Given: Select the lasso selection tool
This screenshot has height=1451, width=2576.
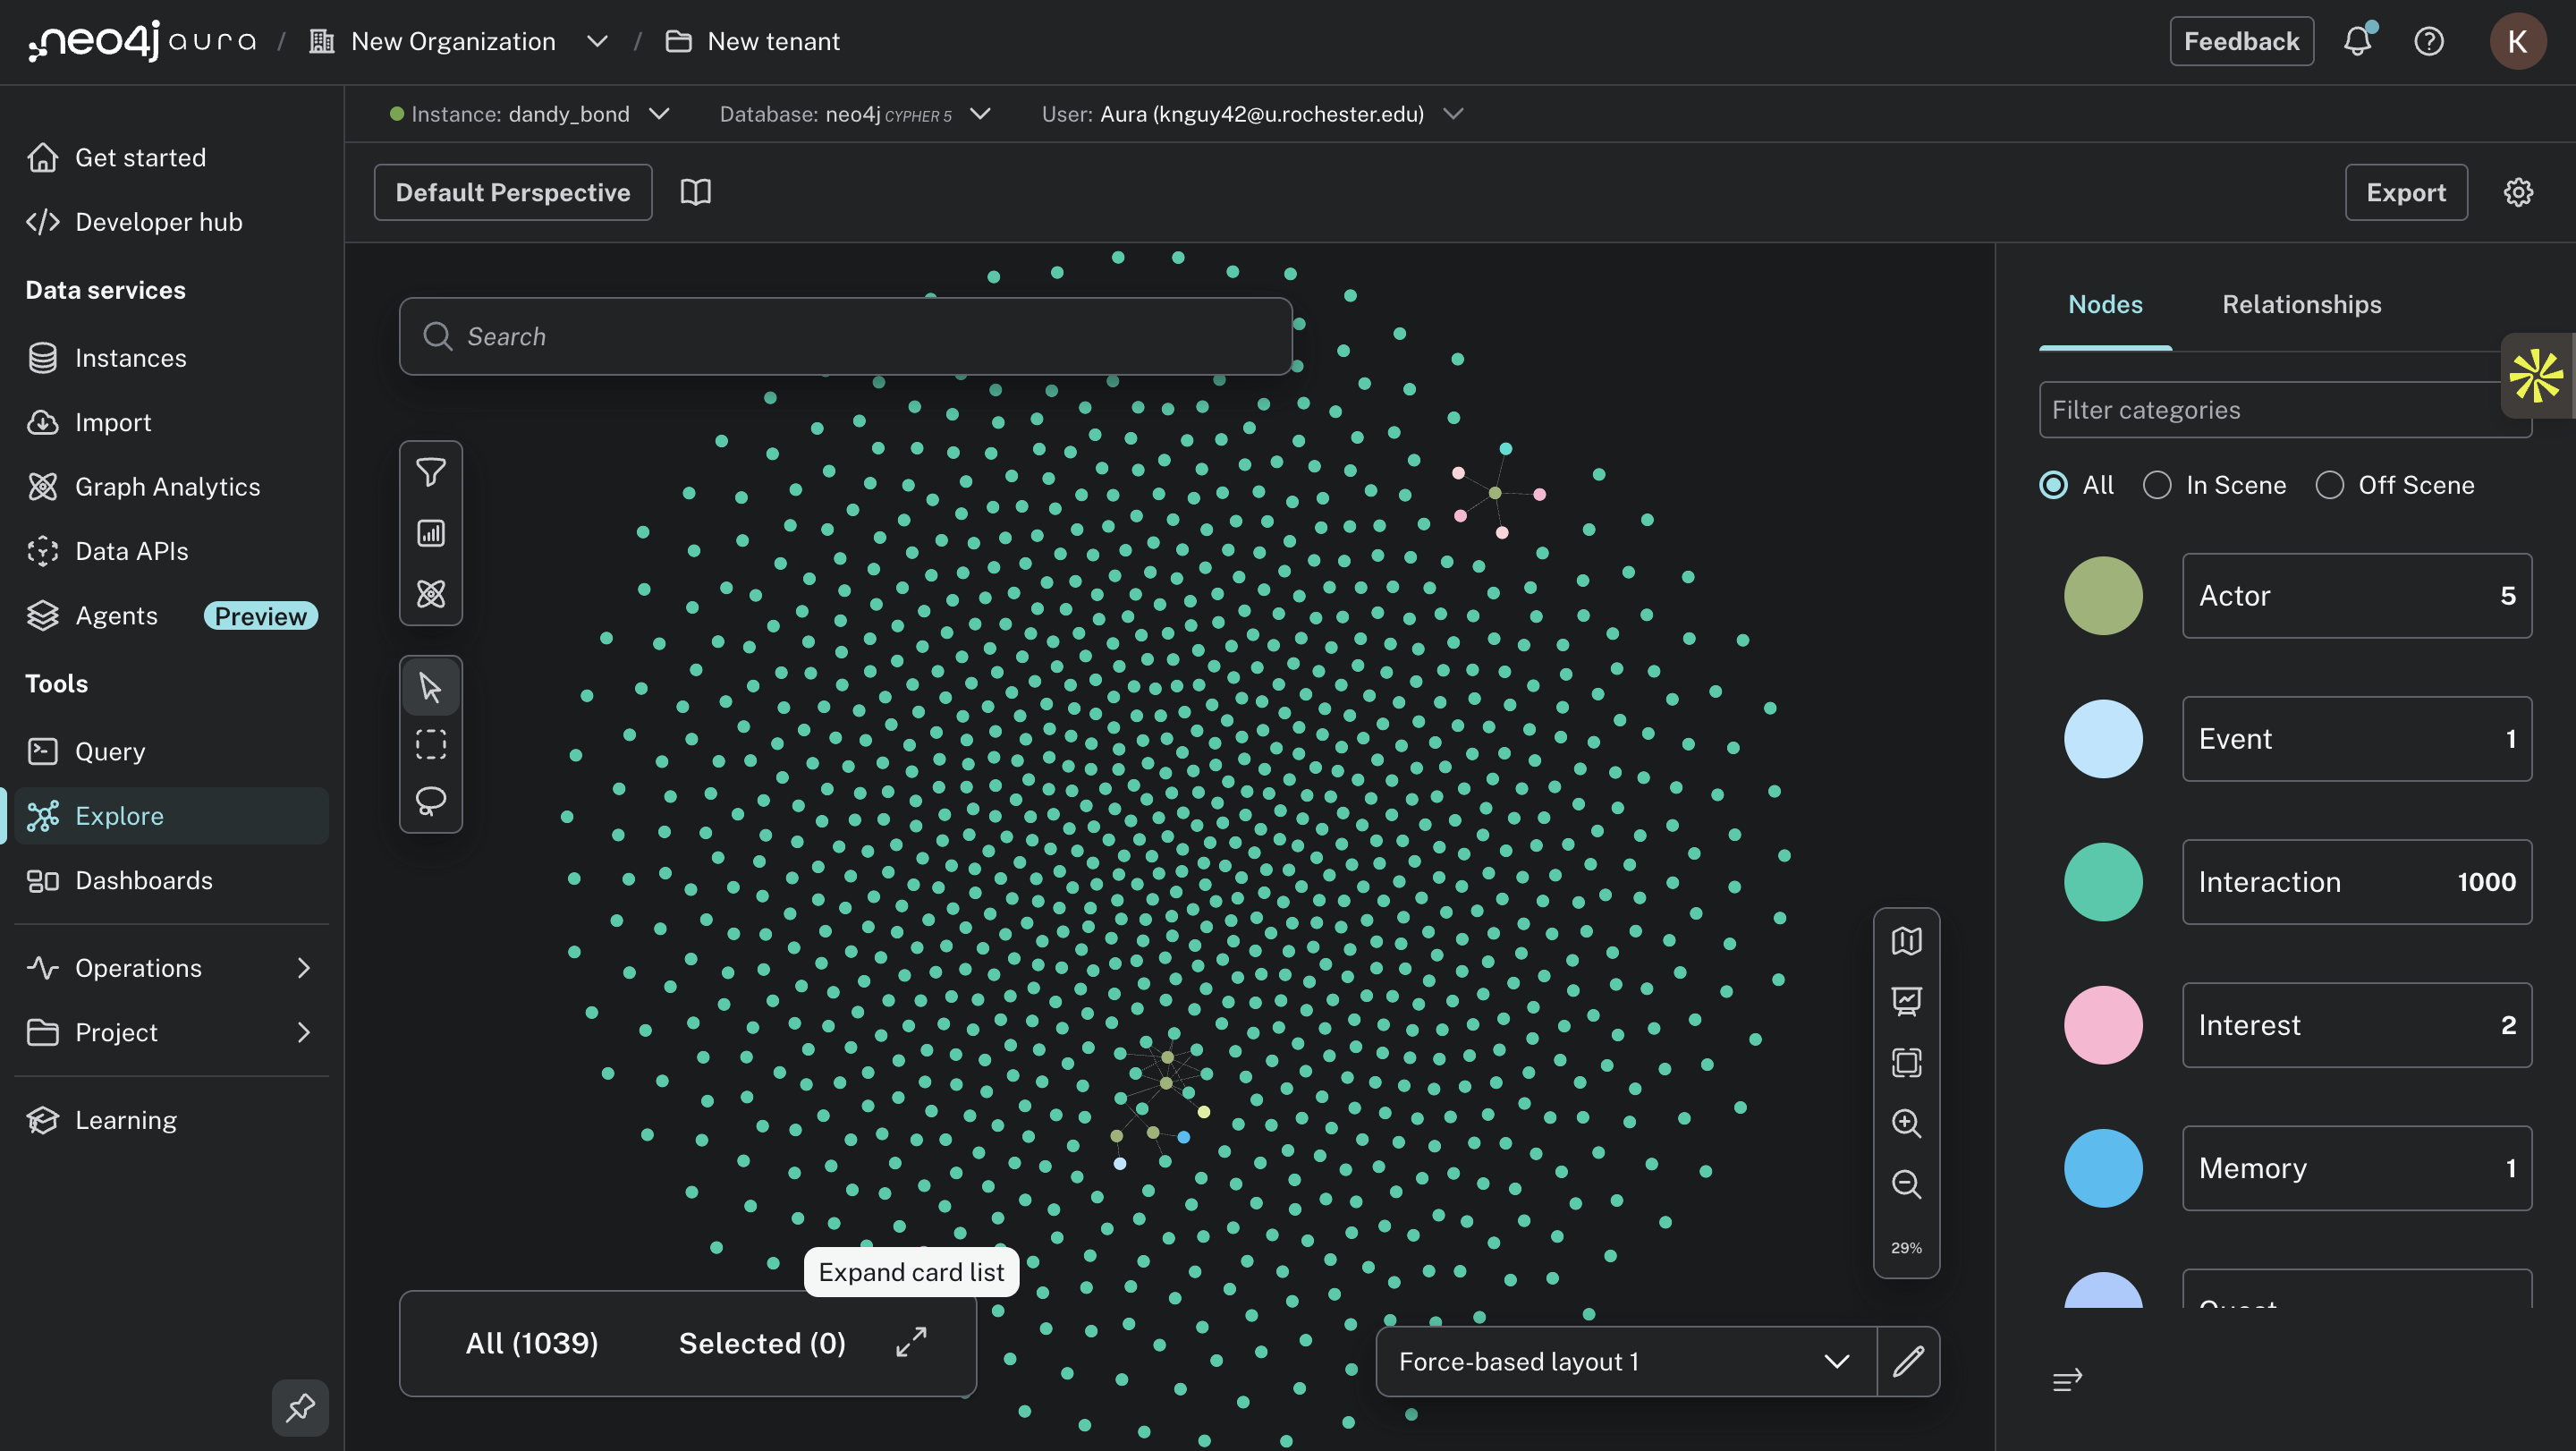Looking at the screenshot, I should (x=431, y=800).
